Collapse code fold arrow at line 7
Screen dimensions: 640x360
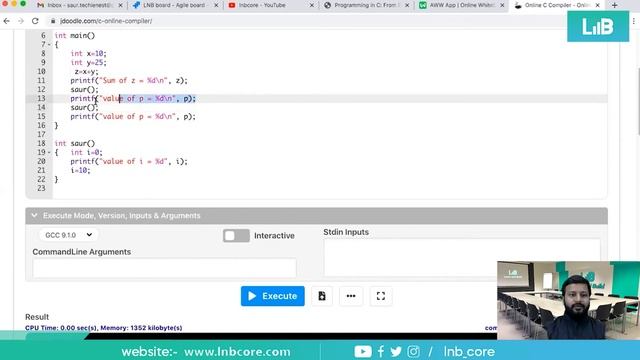coord(49,44)
